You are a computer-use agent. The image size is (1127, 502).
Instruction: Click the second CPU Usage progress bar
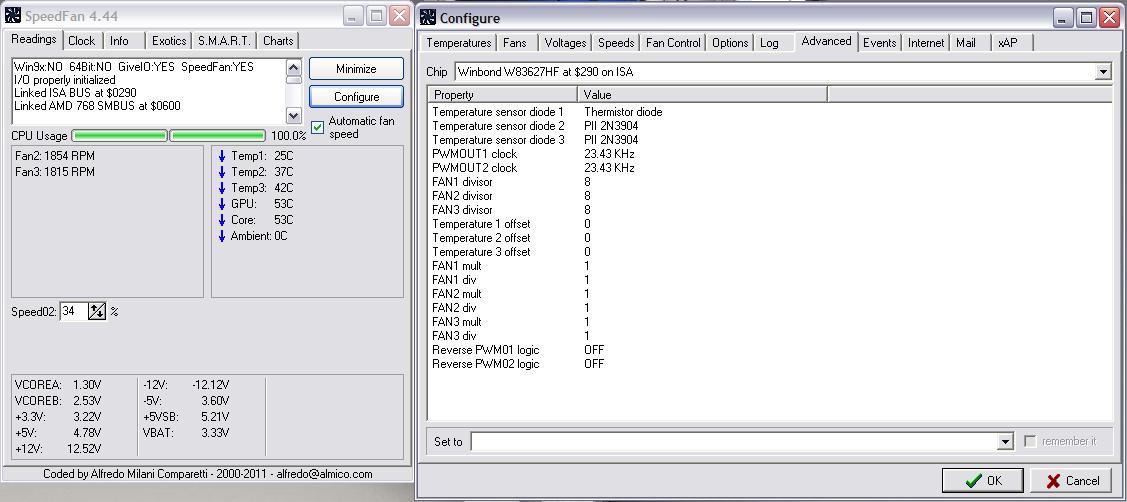pyautogui.click(x=218, y=135)
